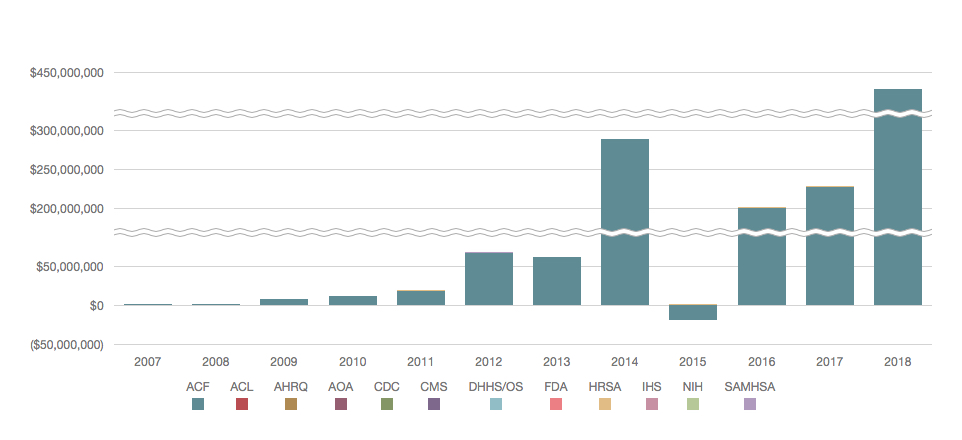Viewport: 962px width, 440px height.
Task: Select the negative 2015 bar
Action: click(693, 313)
